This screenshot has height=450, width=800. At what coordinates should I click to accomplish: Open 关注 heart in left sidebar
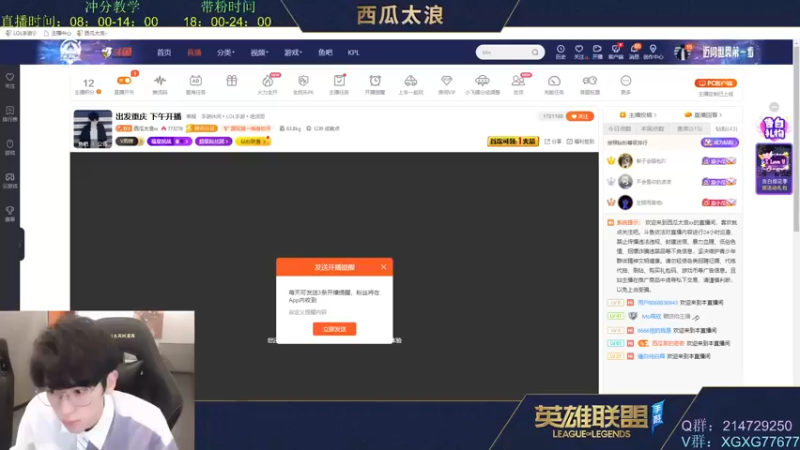tap(10, 80)
